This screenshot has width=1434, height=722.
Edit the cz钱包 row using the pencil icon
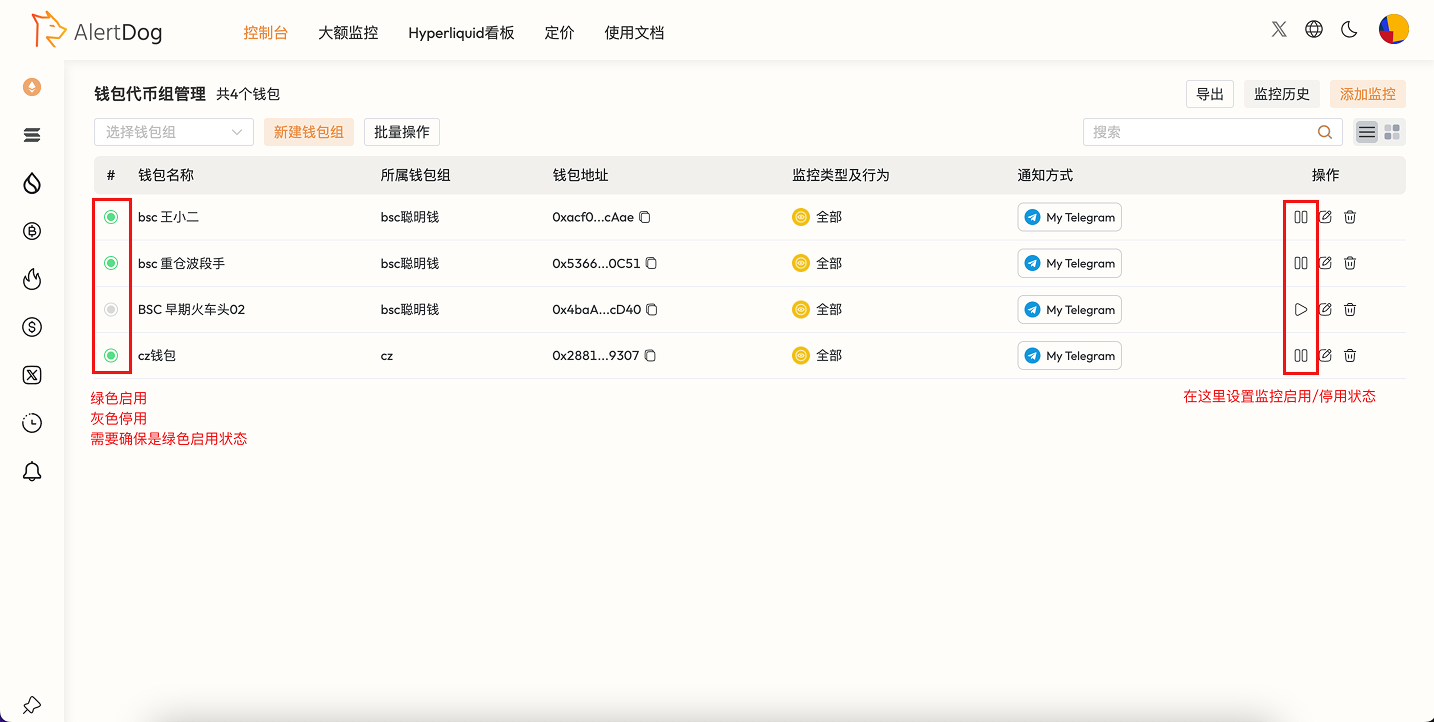point(1325,355)
